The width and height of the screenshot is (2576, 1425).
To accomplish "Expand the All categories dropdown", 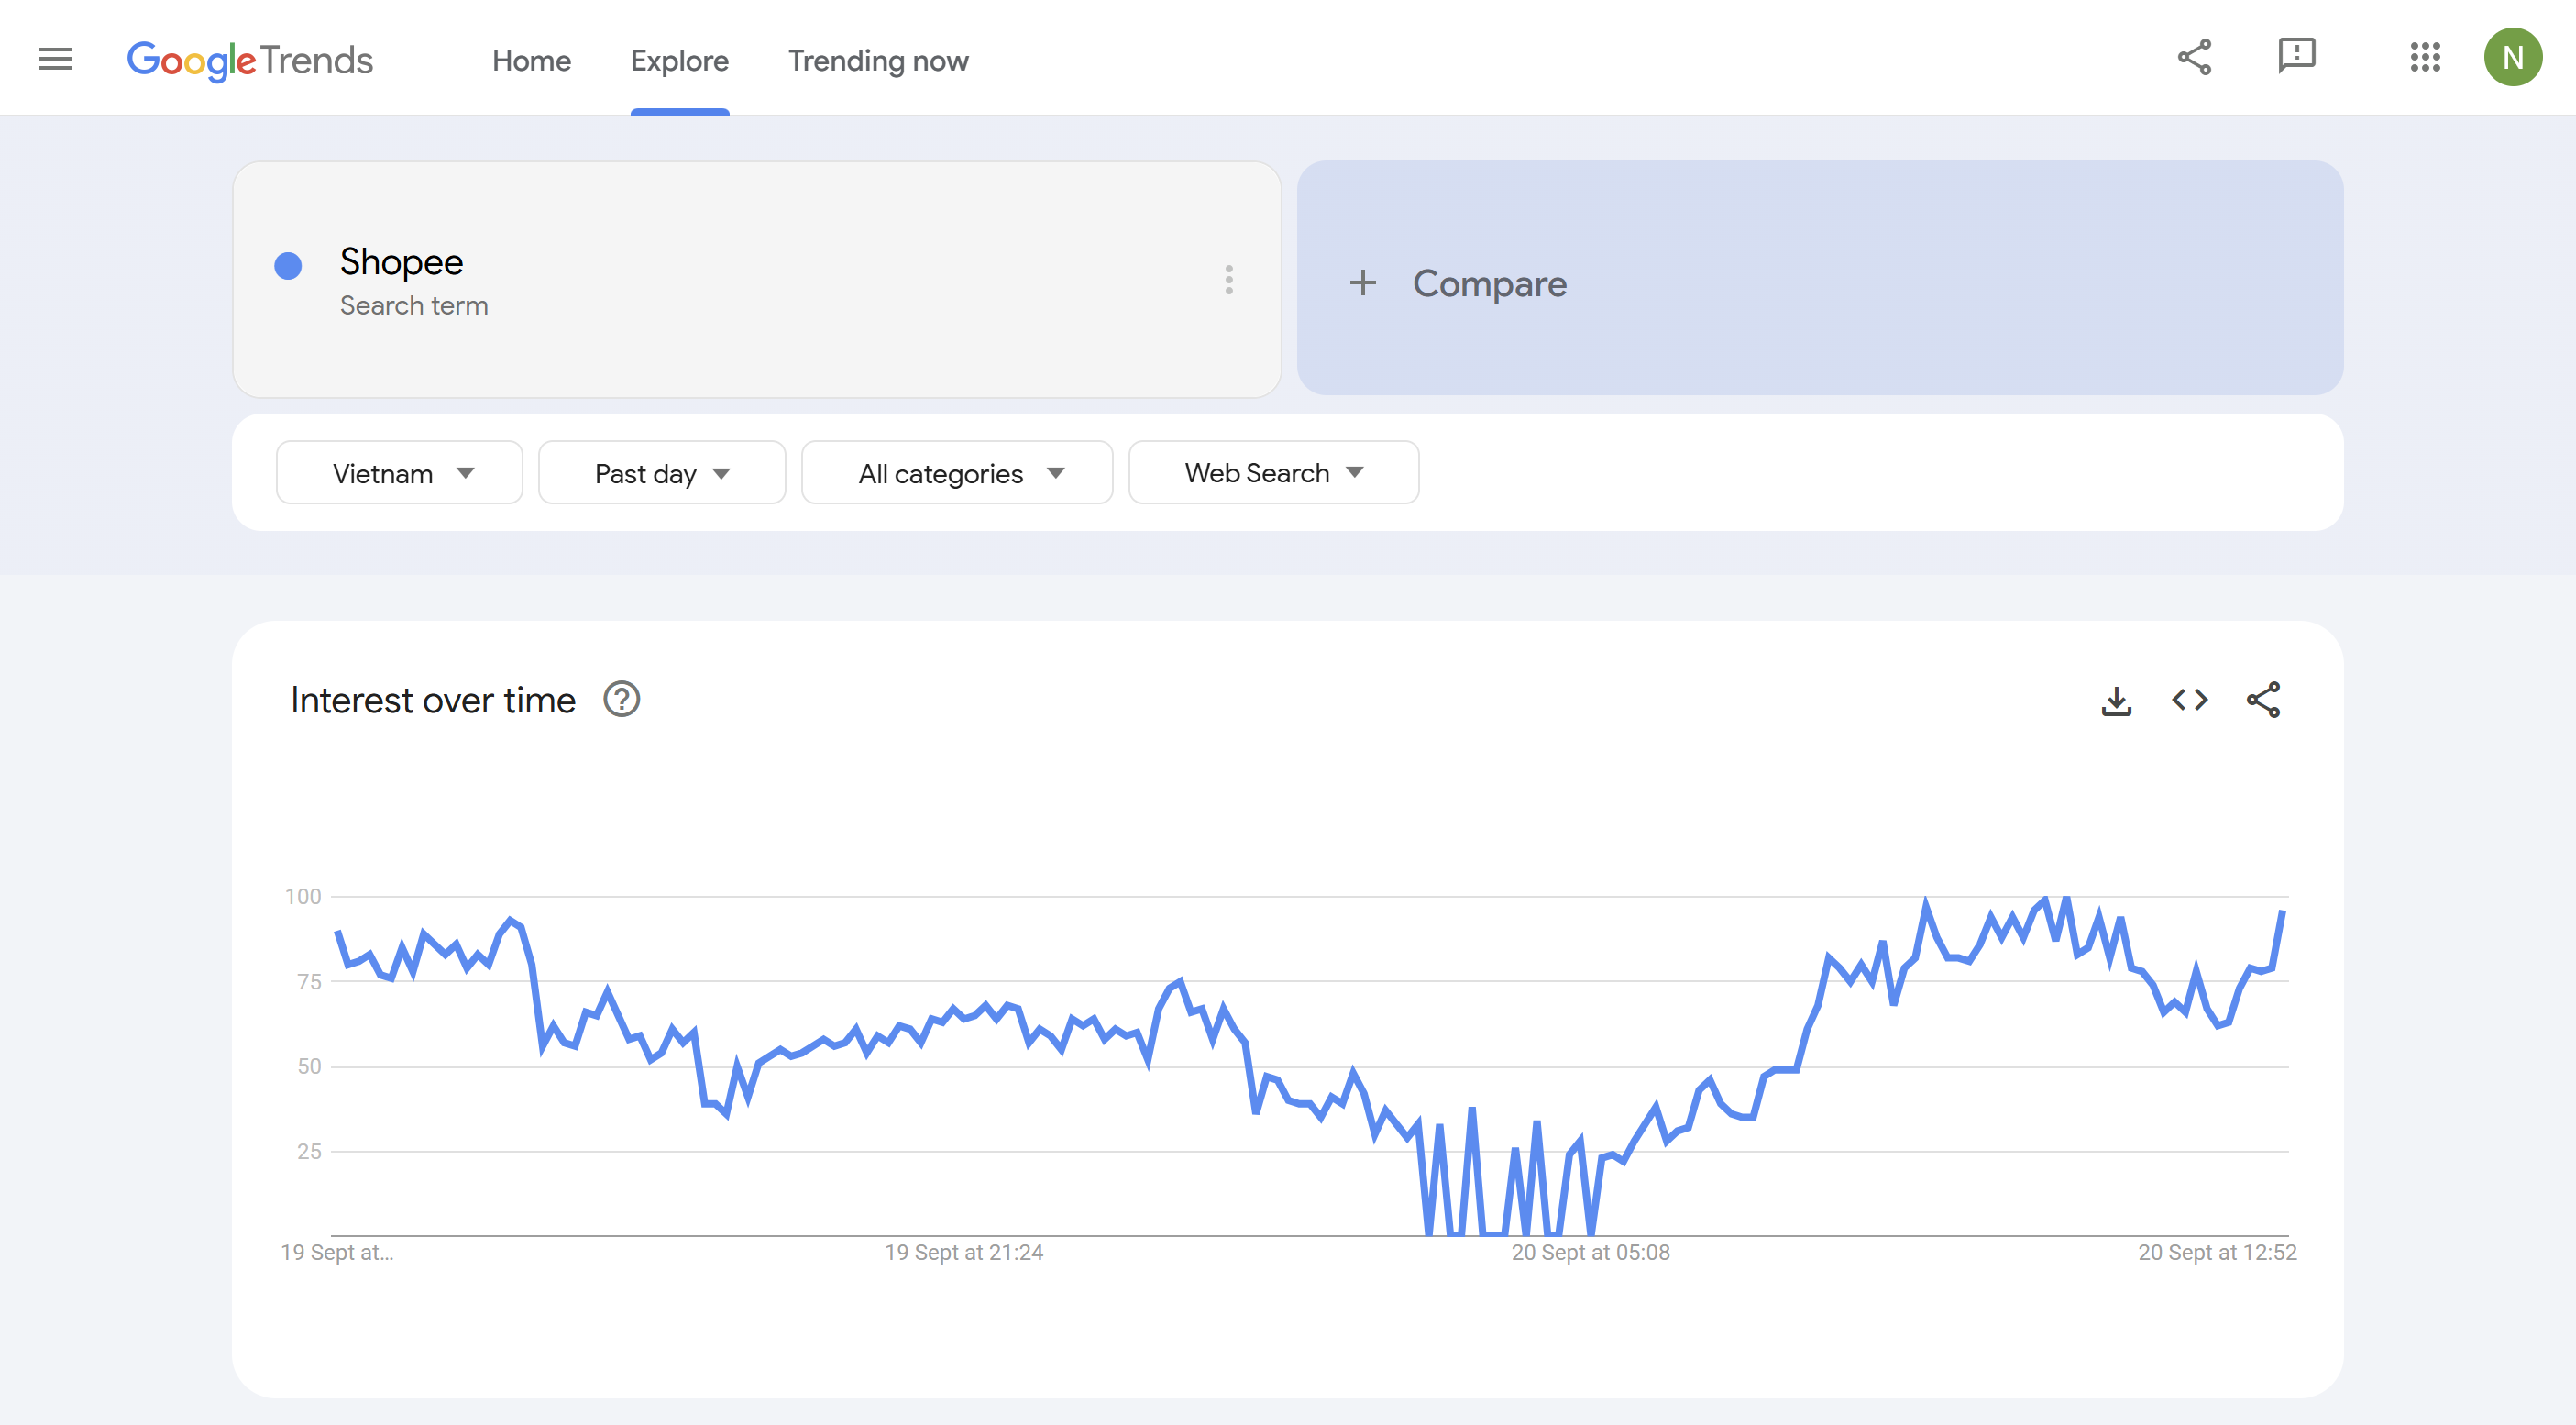I will click(957, 473).
